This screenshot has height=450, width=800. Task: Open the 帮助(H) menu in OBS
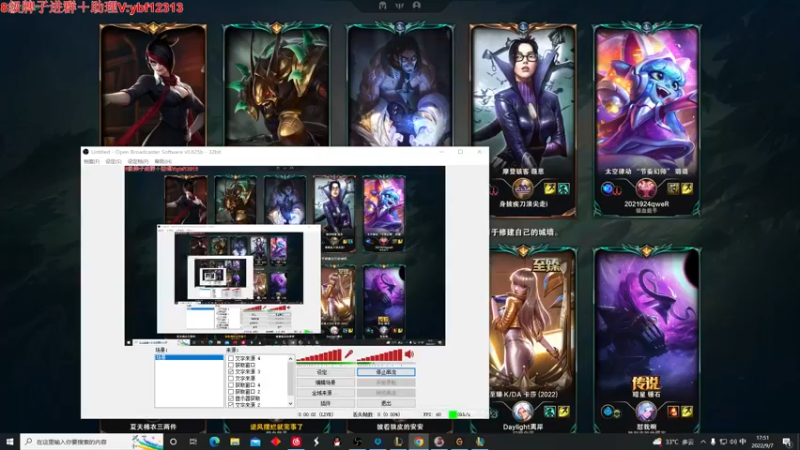point(163,161)
